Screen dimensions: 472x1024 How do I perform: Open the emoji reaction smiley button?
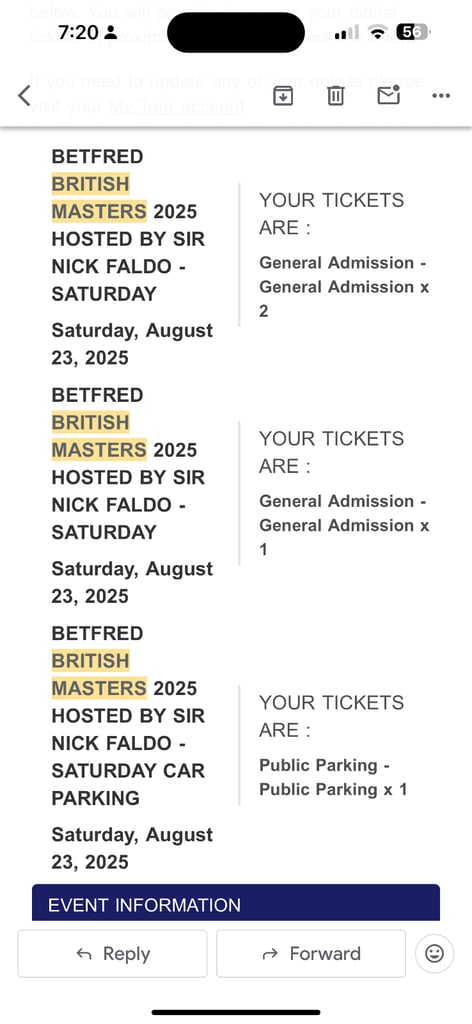pos(434,953)
